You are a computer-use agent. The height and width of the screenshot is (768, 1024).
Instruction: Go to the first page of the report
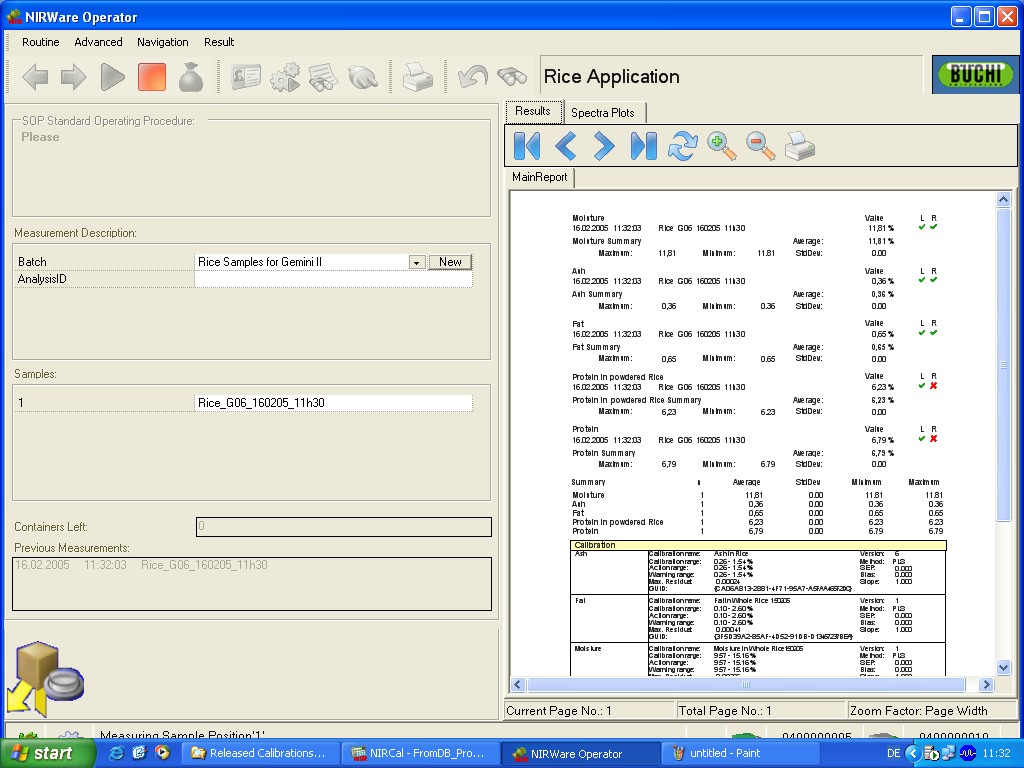coord(527,146)
